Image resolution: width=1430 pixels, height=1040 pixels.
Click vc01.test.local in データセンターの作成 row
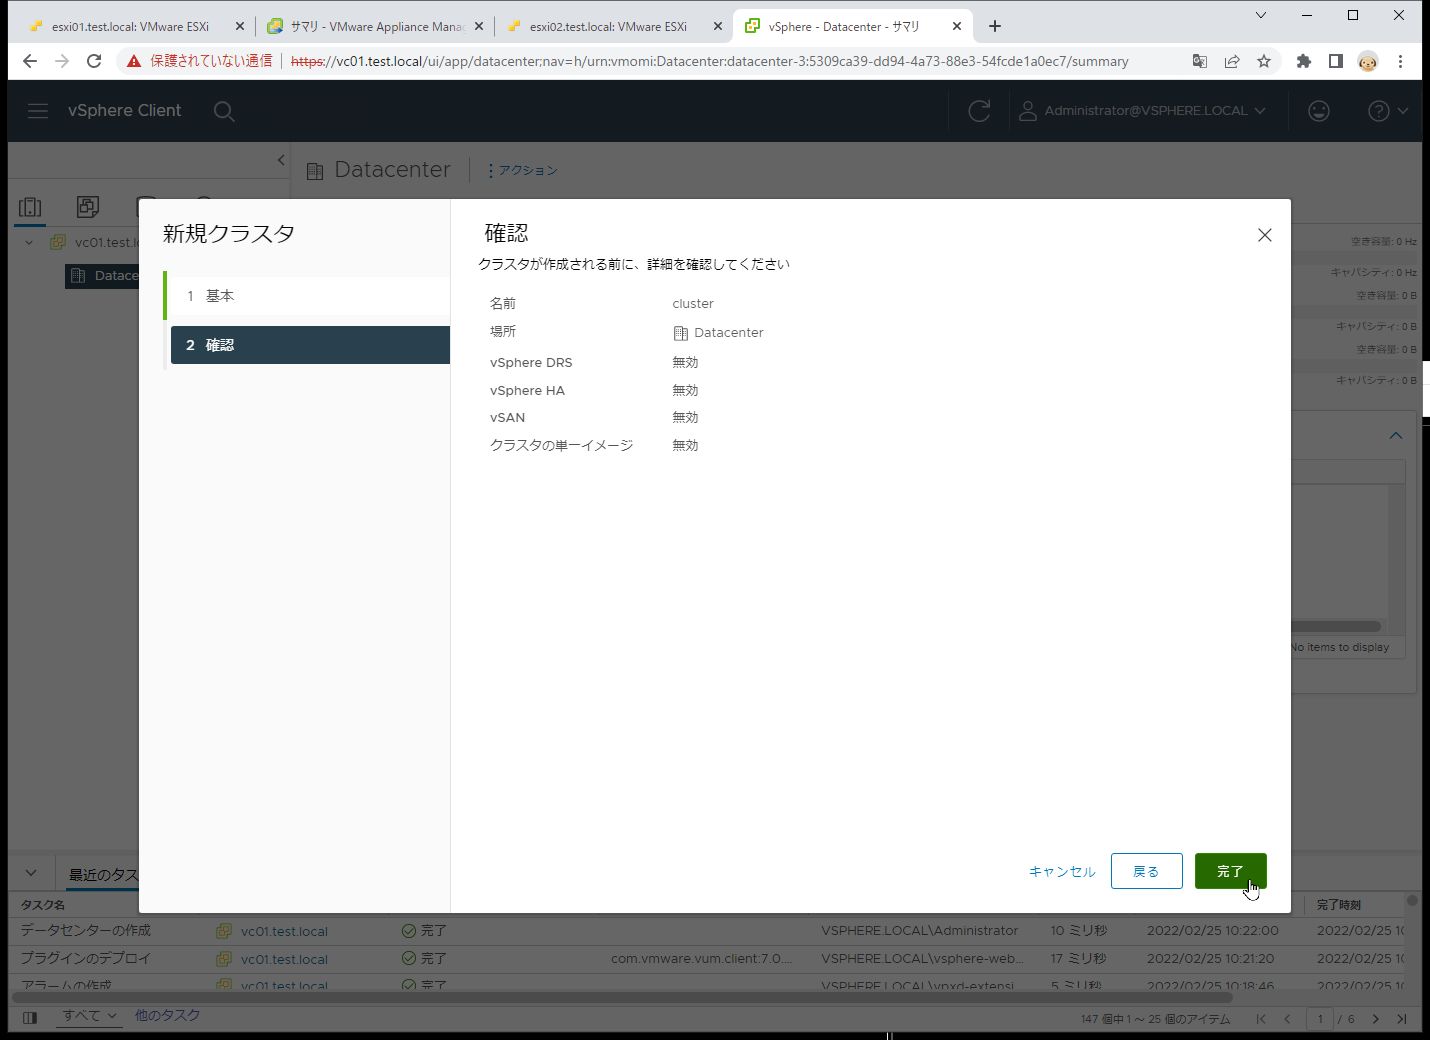(284, 931)
